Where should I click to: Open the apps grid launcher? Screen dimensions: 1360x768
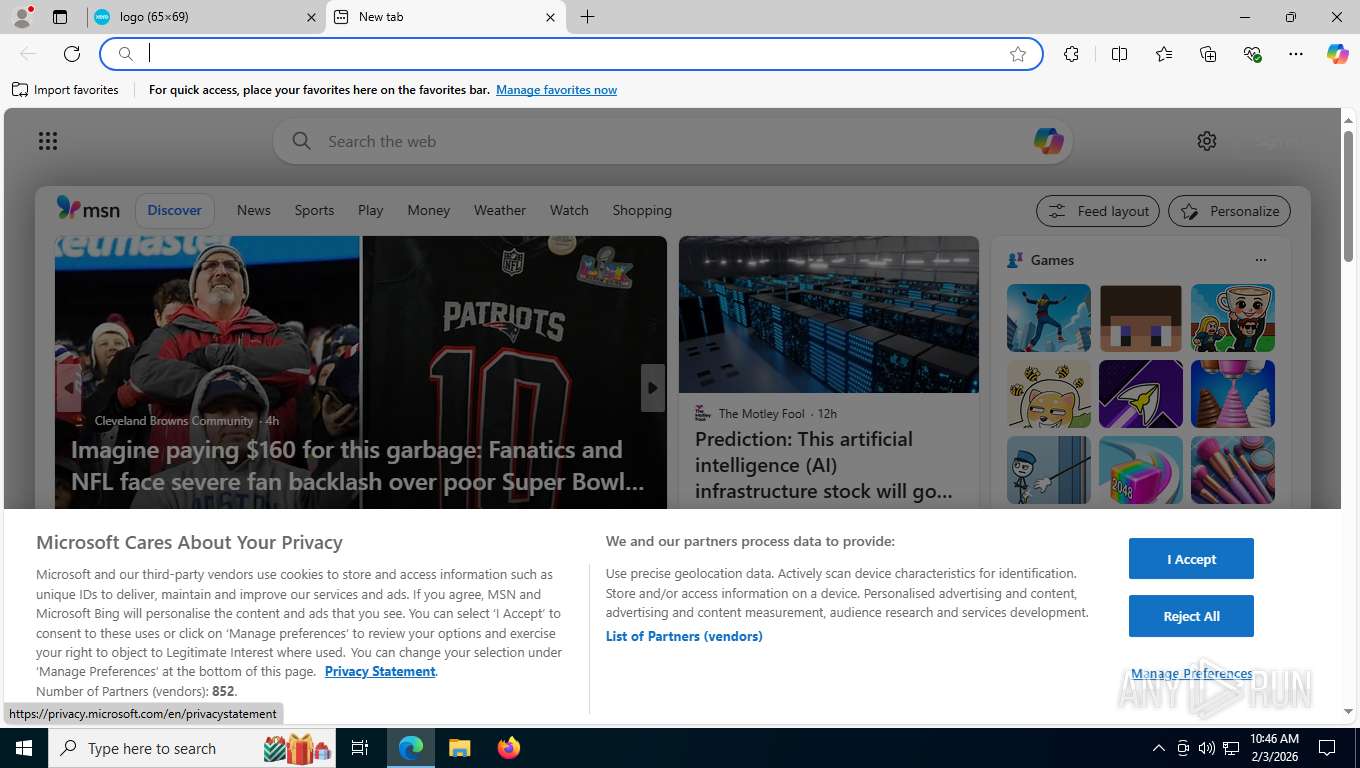(48, 141)
